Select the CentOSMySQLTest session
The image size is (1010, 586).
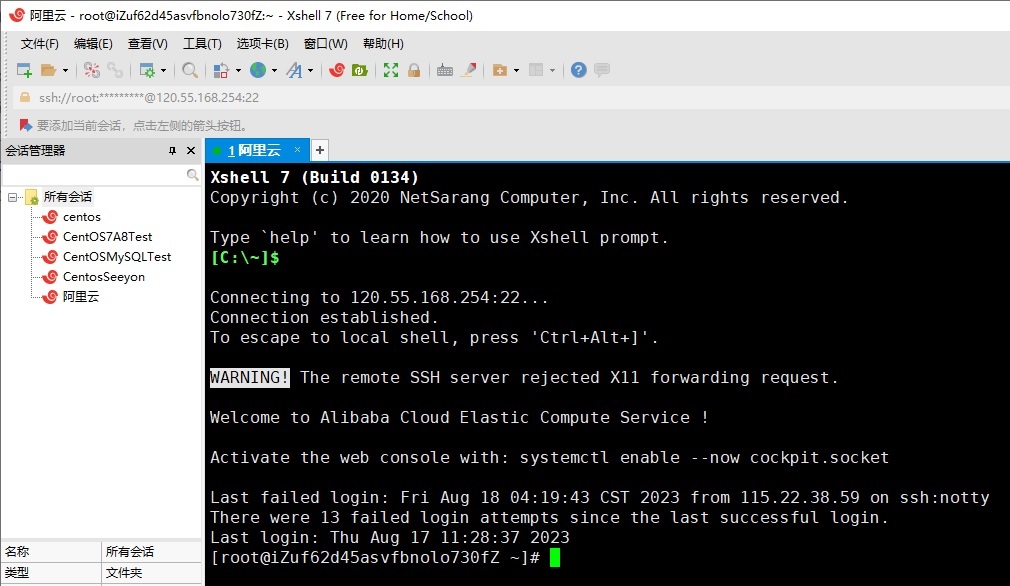(117, 257)
